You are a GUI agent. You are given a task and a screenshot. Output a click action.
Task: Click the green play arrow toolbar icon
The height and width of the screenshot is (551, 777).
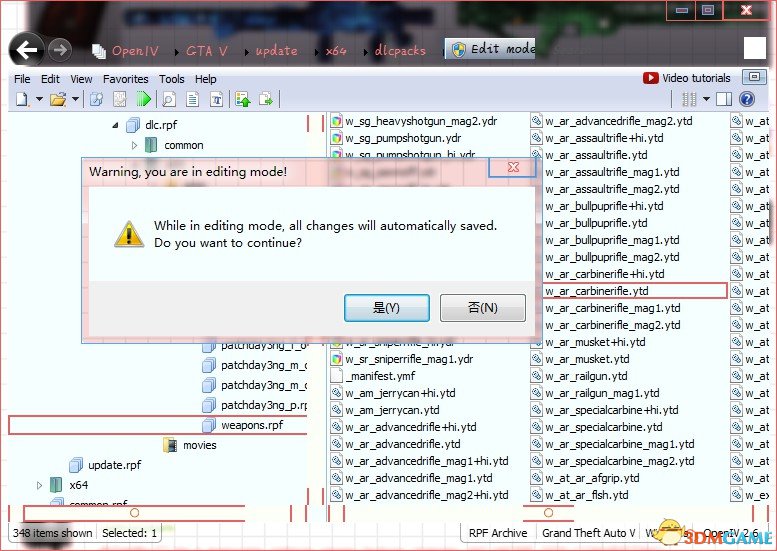[144, 99]
